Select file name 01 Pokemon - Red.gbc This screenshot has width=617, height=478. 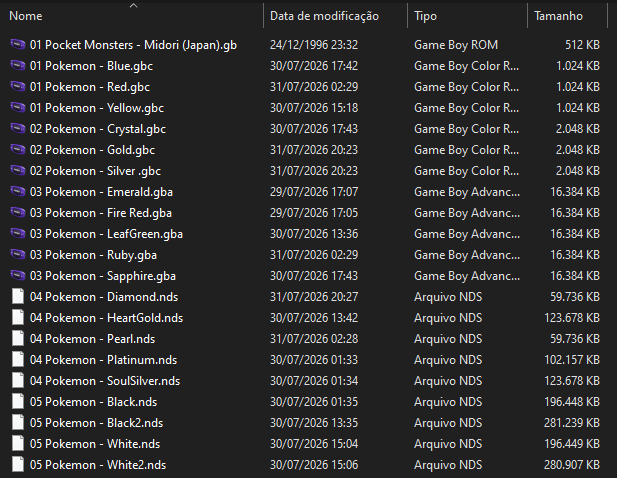(90, 87)
